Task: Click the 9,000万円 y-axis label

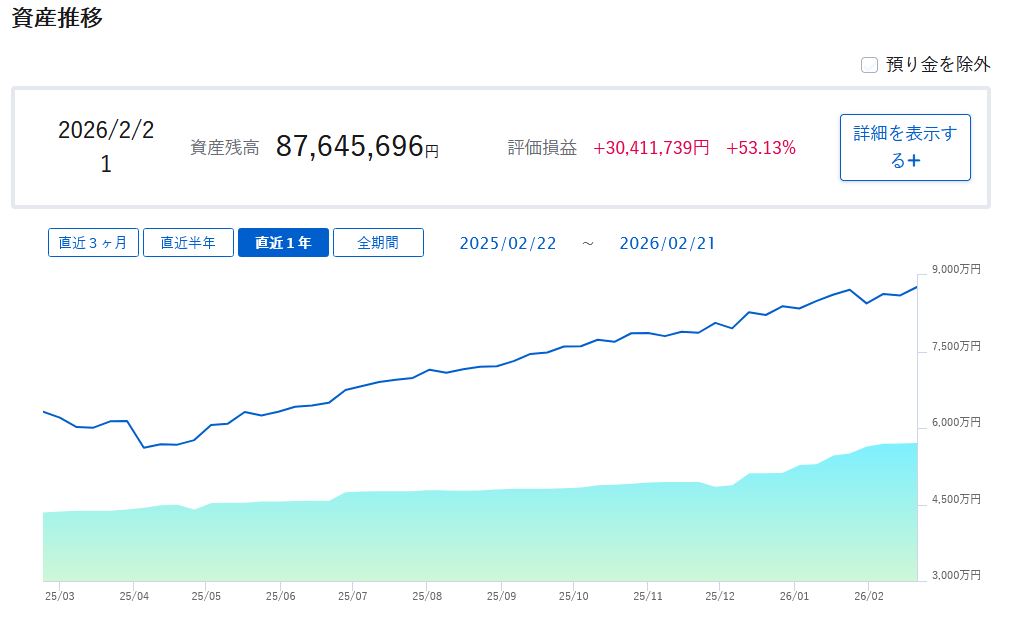Action: tap(957, 270)
